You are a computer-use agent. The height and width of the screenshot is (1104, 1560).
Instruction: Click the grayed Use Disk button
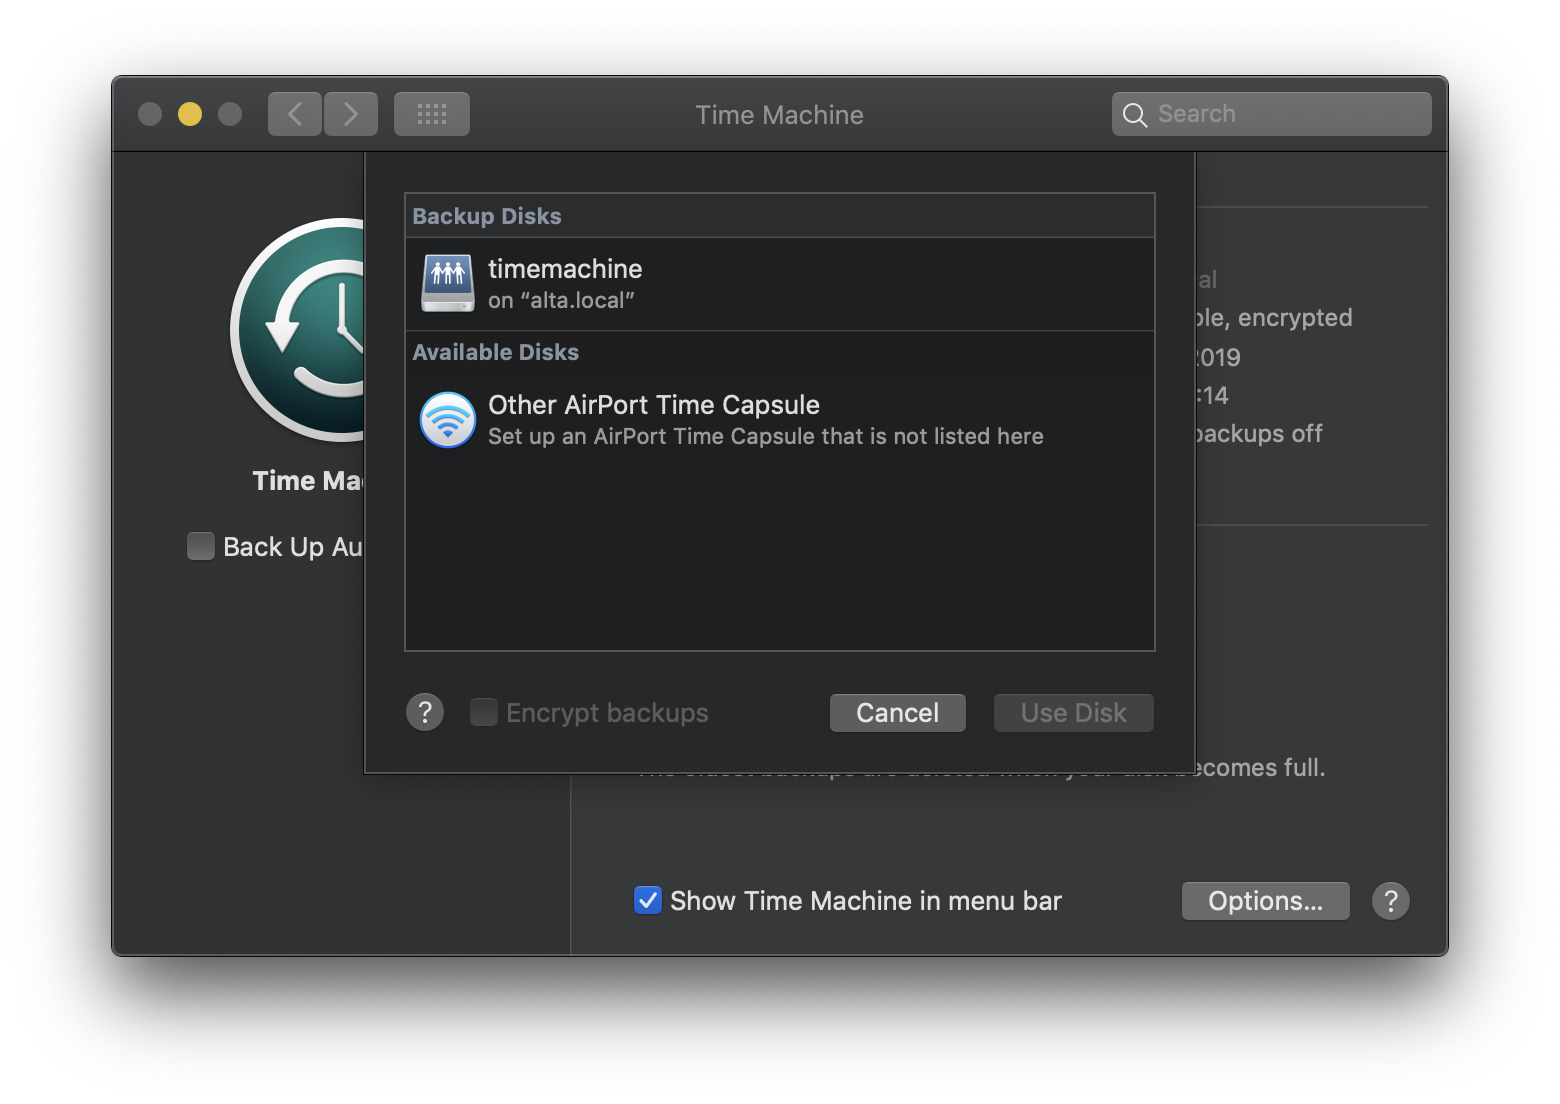[x=1073, y=712]
